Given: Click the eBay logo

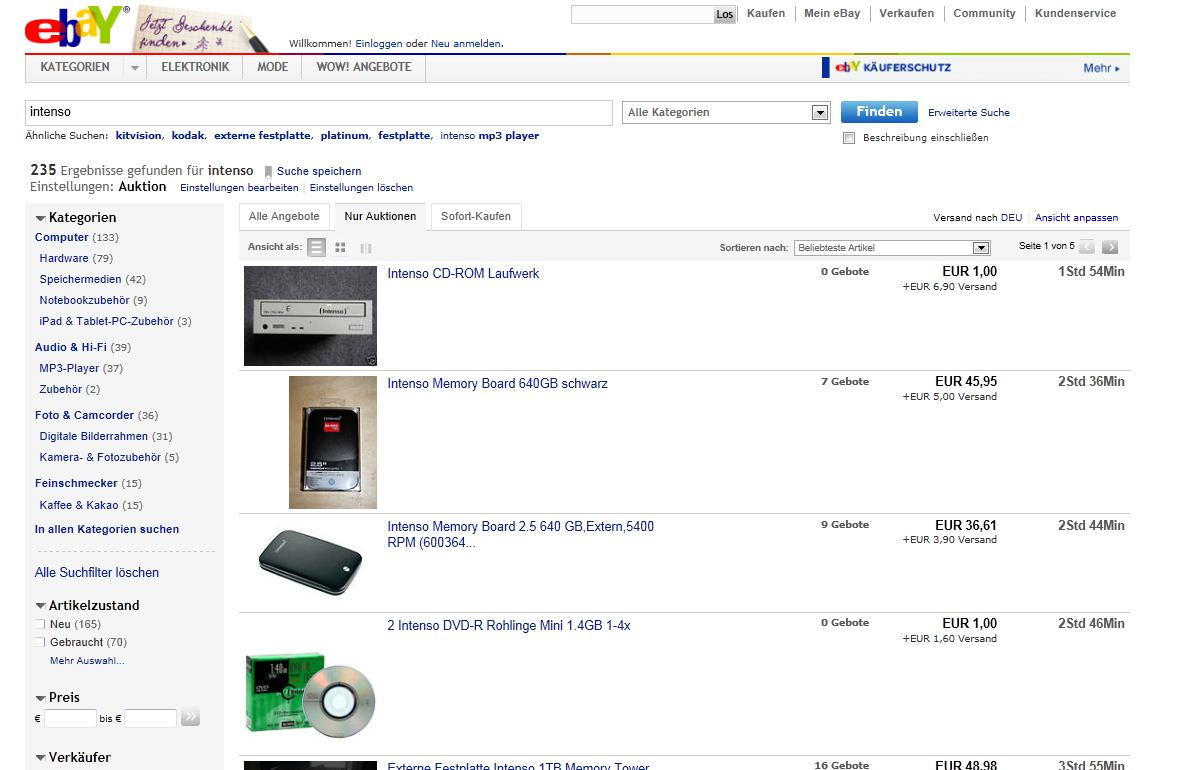Looking at the screenshot, I should tap(75, 27).
